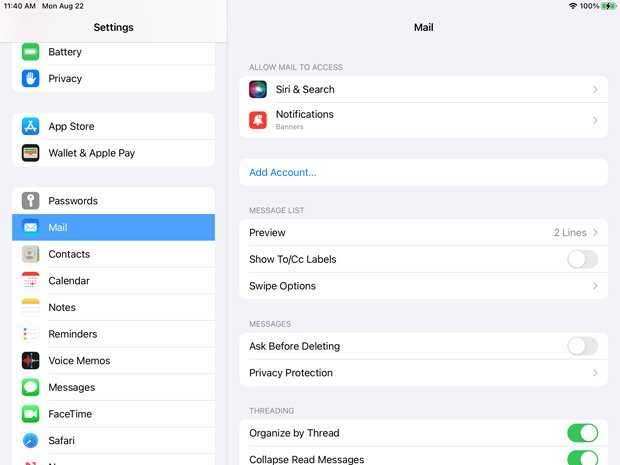
Task: Tap the FaceTime camera icon
Action: pos(30,414)
